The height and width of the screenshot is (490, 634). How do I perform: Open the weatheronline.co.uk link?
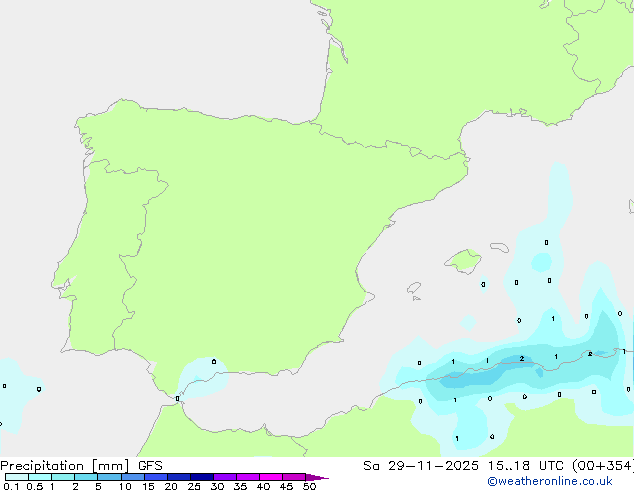(550, 481)
